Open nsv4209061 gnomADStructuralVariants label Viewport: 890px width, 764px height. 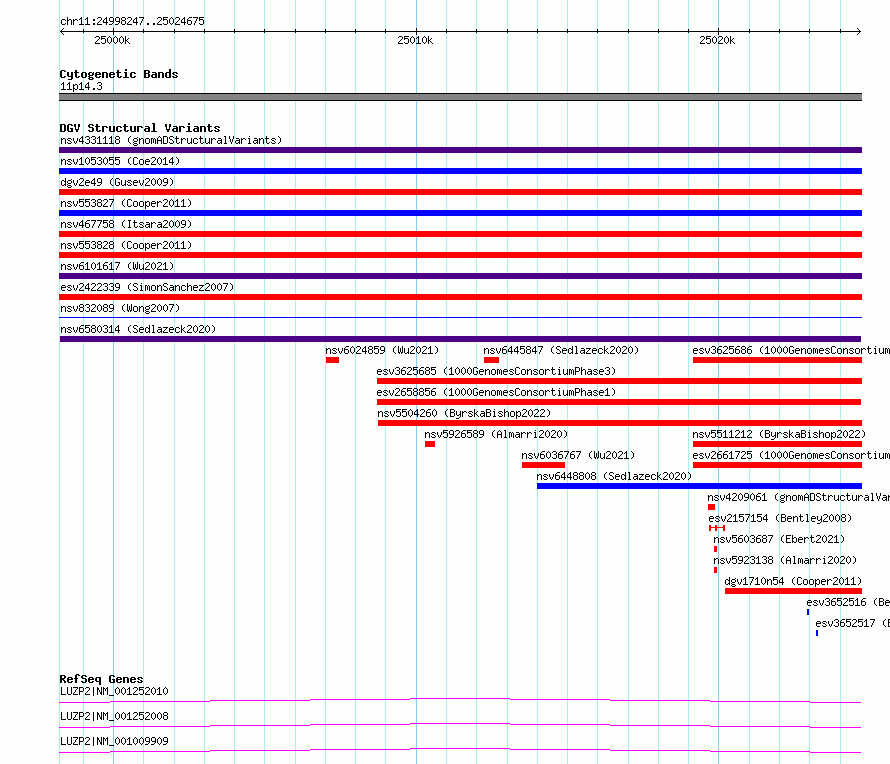798,497
